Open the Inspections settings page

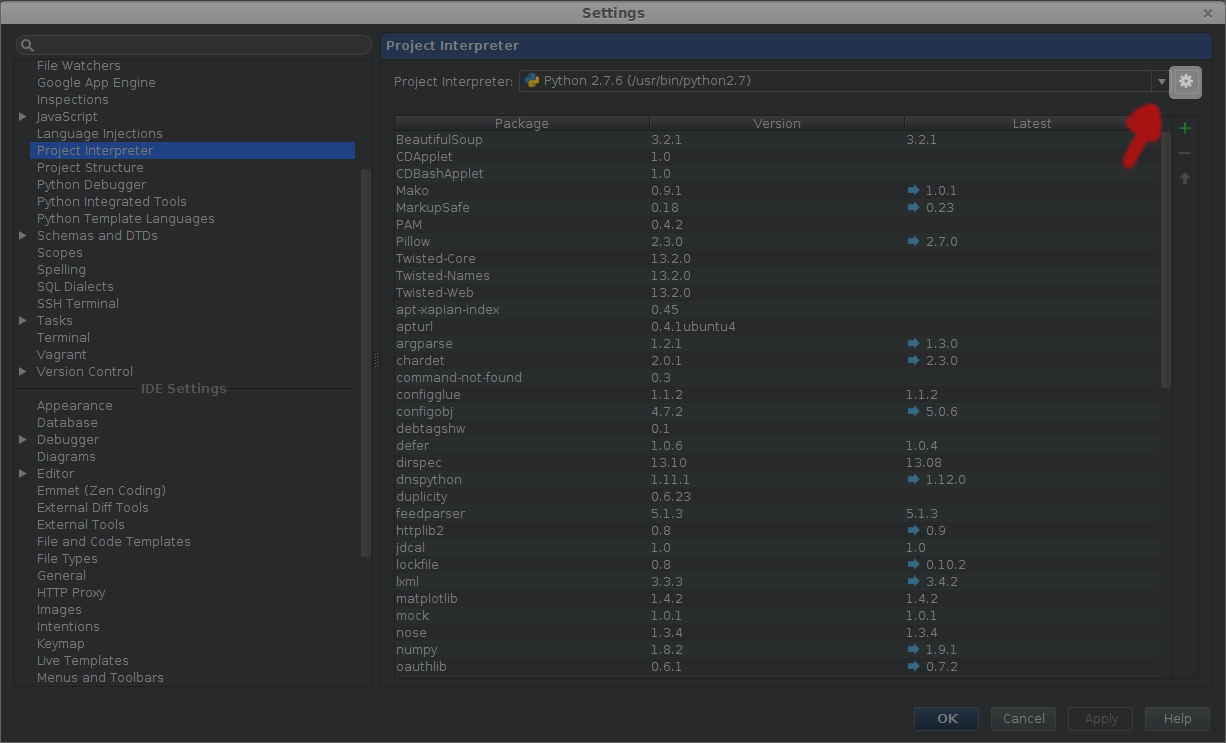73,100
